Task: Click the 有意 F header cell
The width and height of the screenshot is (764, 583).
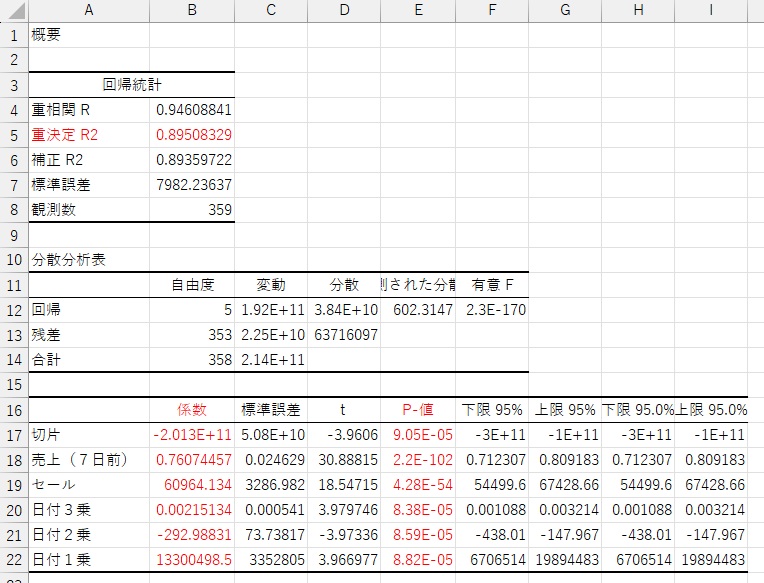Action: click(x=491, y=285)
